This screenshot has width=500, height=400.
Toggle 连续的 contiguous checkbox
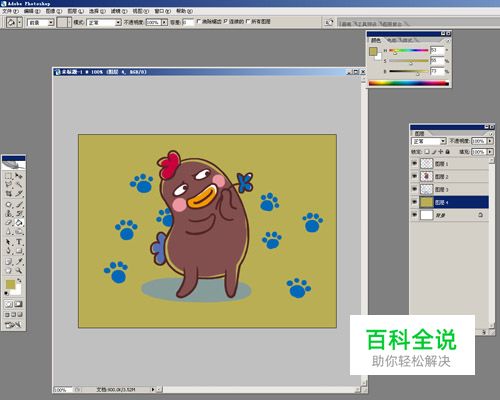click(226, 21)
